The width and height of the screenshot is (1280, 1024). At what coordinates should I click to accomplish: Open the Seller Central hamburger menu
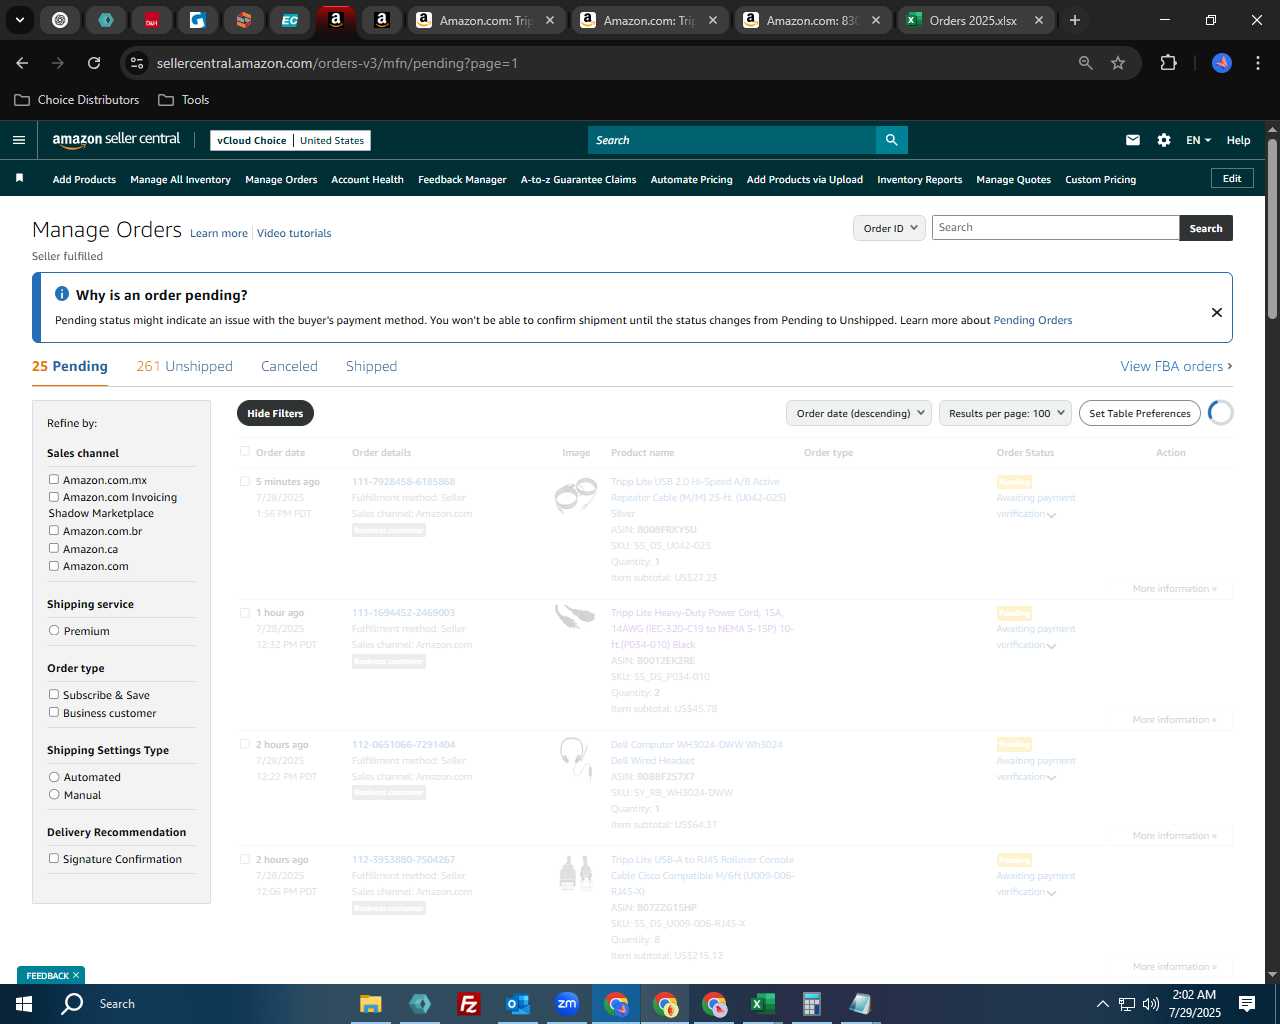(x=18, y=140)
